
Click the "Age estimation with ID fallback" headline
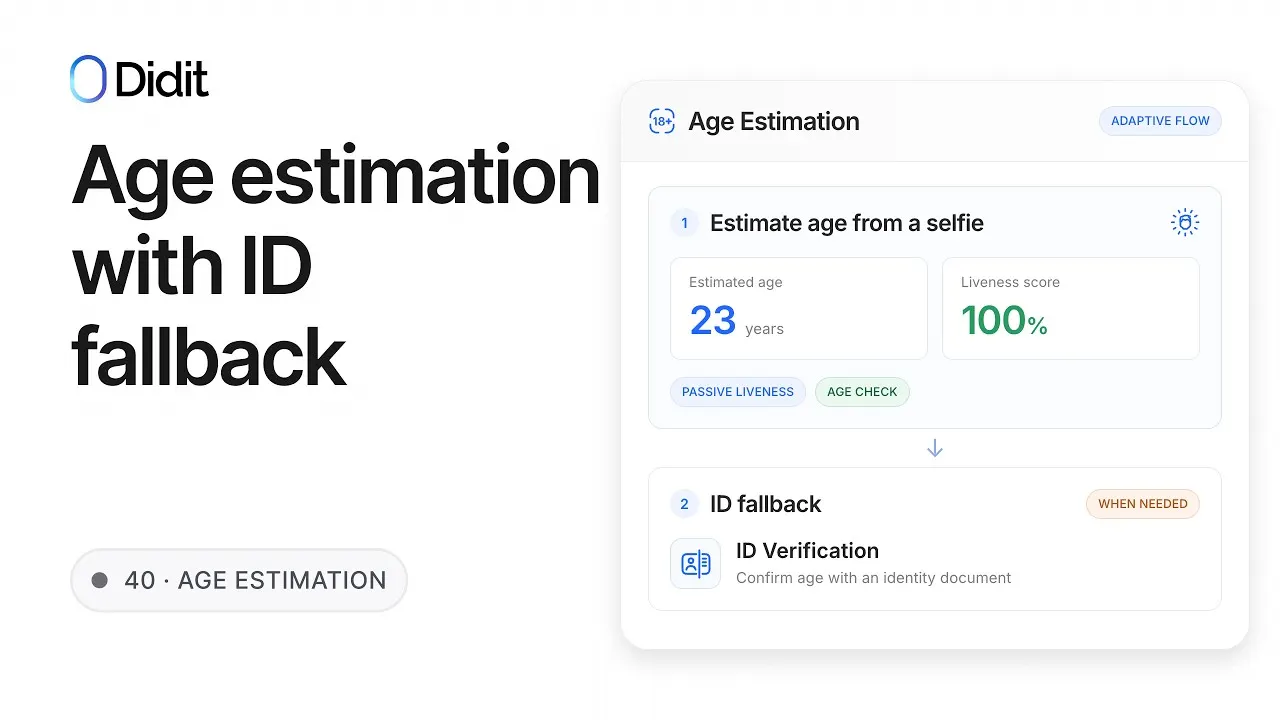click(336, 265)
